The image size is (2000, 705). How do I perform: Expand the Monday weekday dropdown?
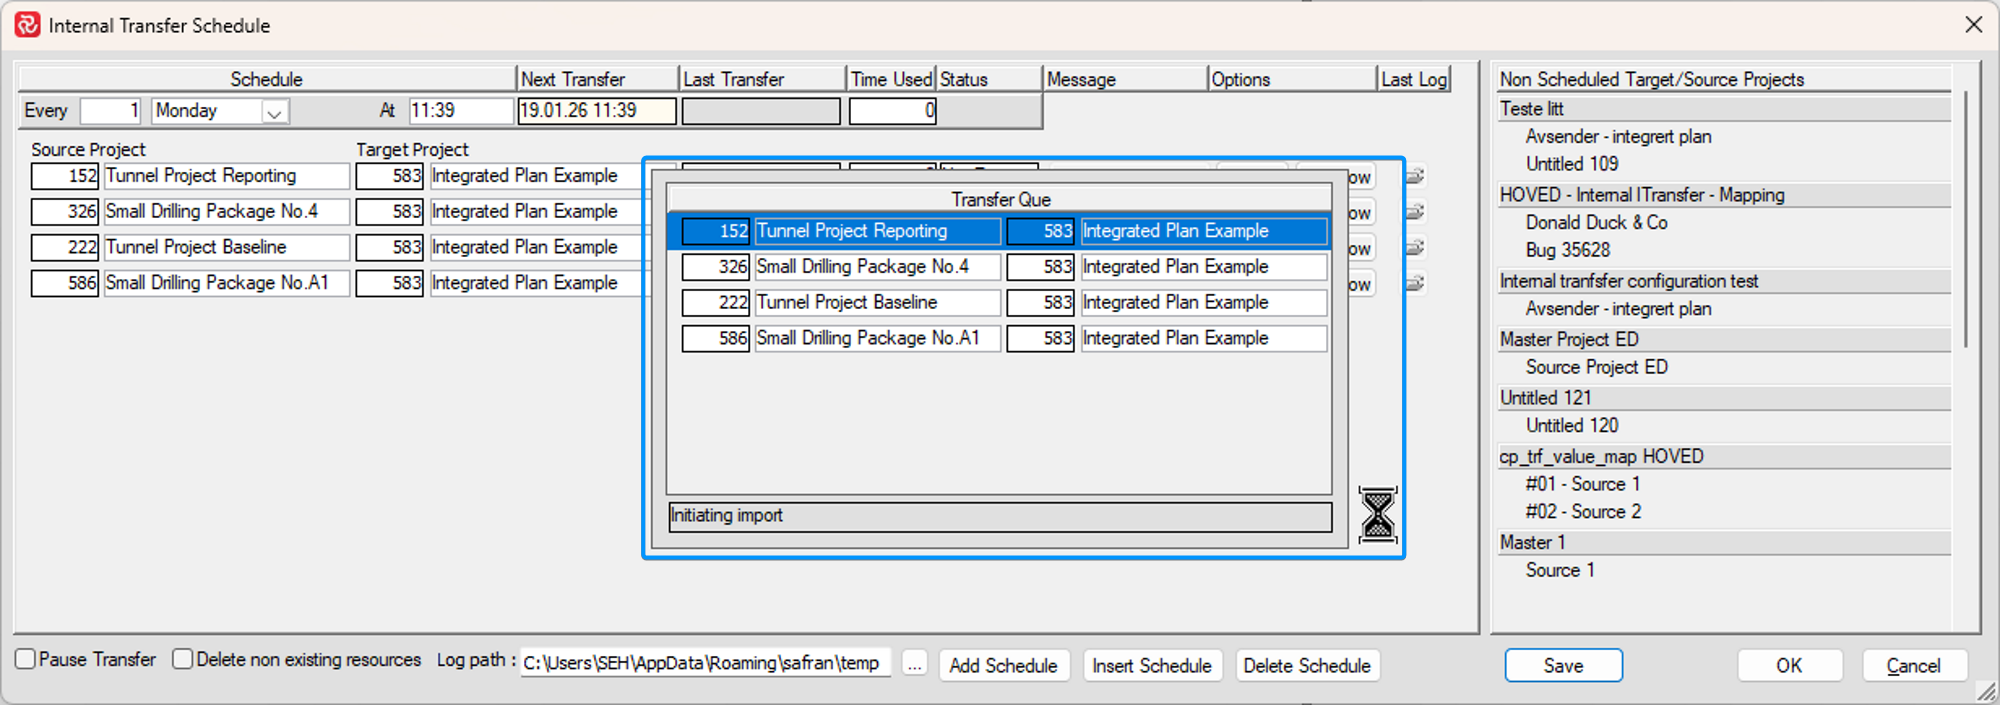coord(274,112)
